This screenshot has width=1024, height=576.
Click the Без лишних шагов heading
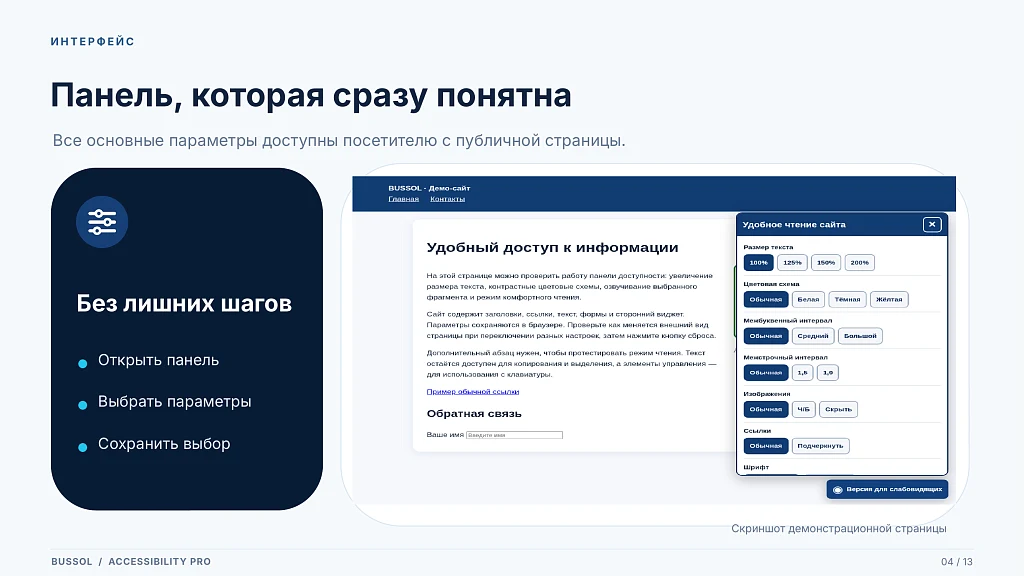(x=184, y=303)
